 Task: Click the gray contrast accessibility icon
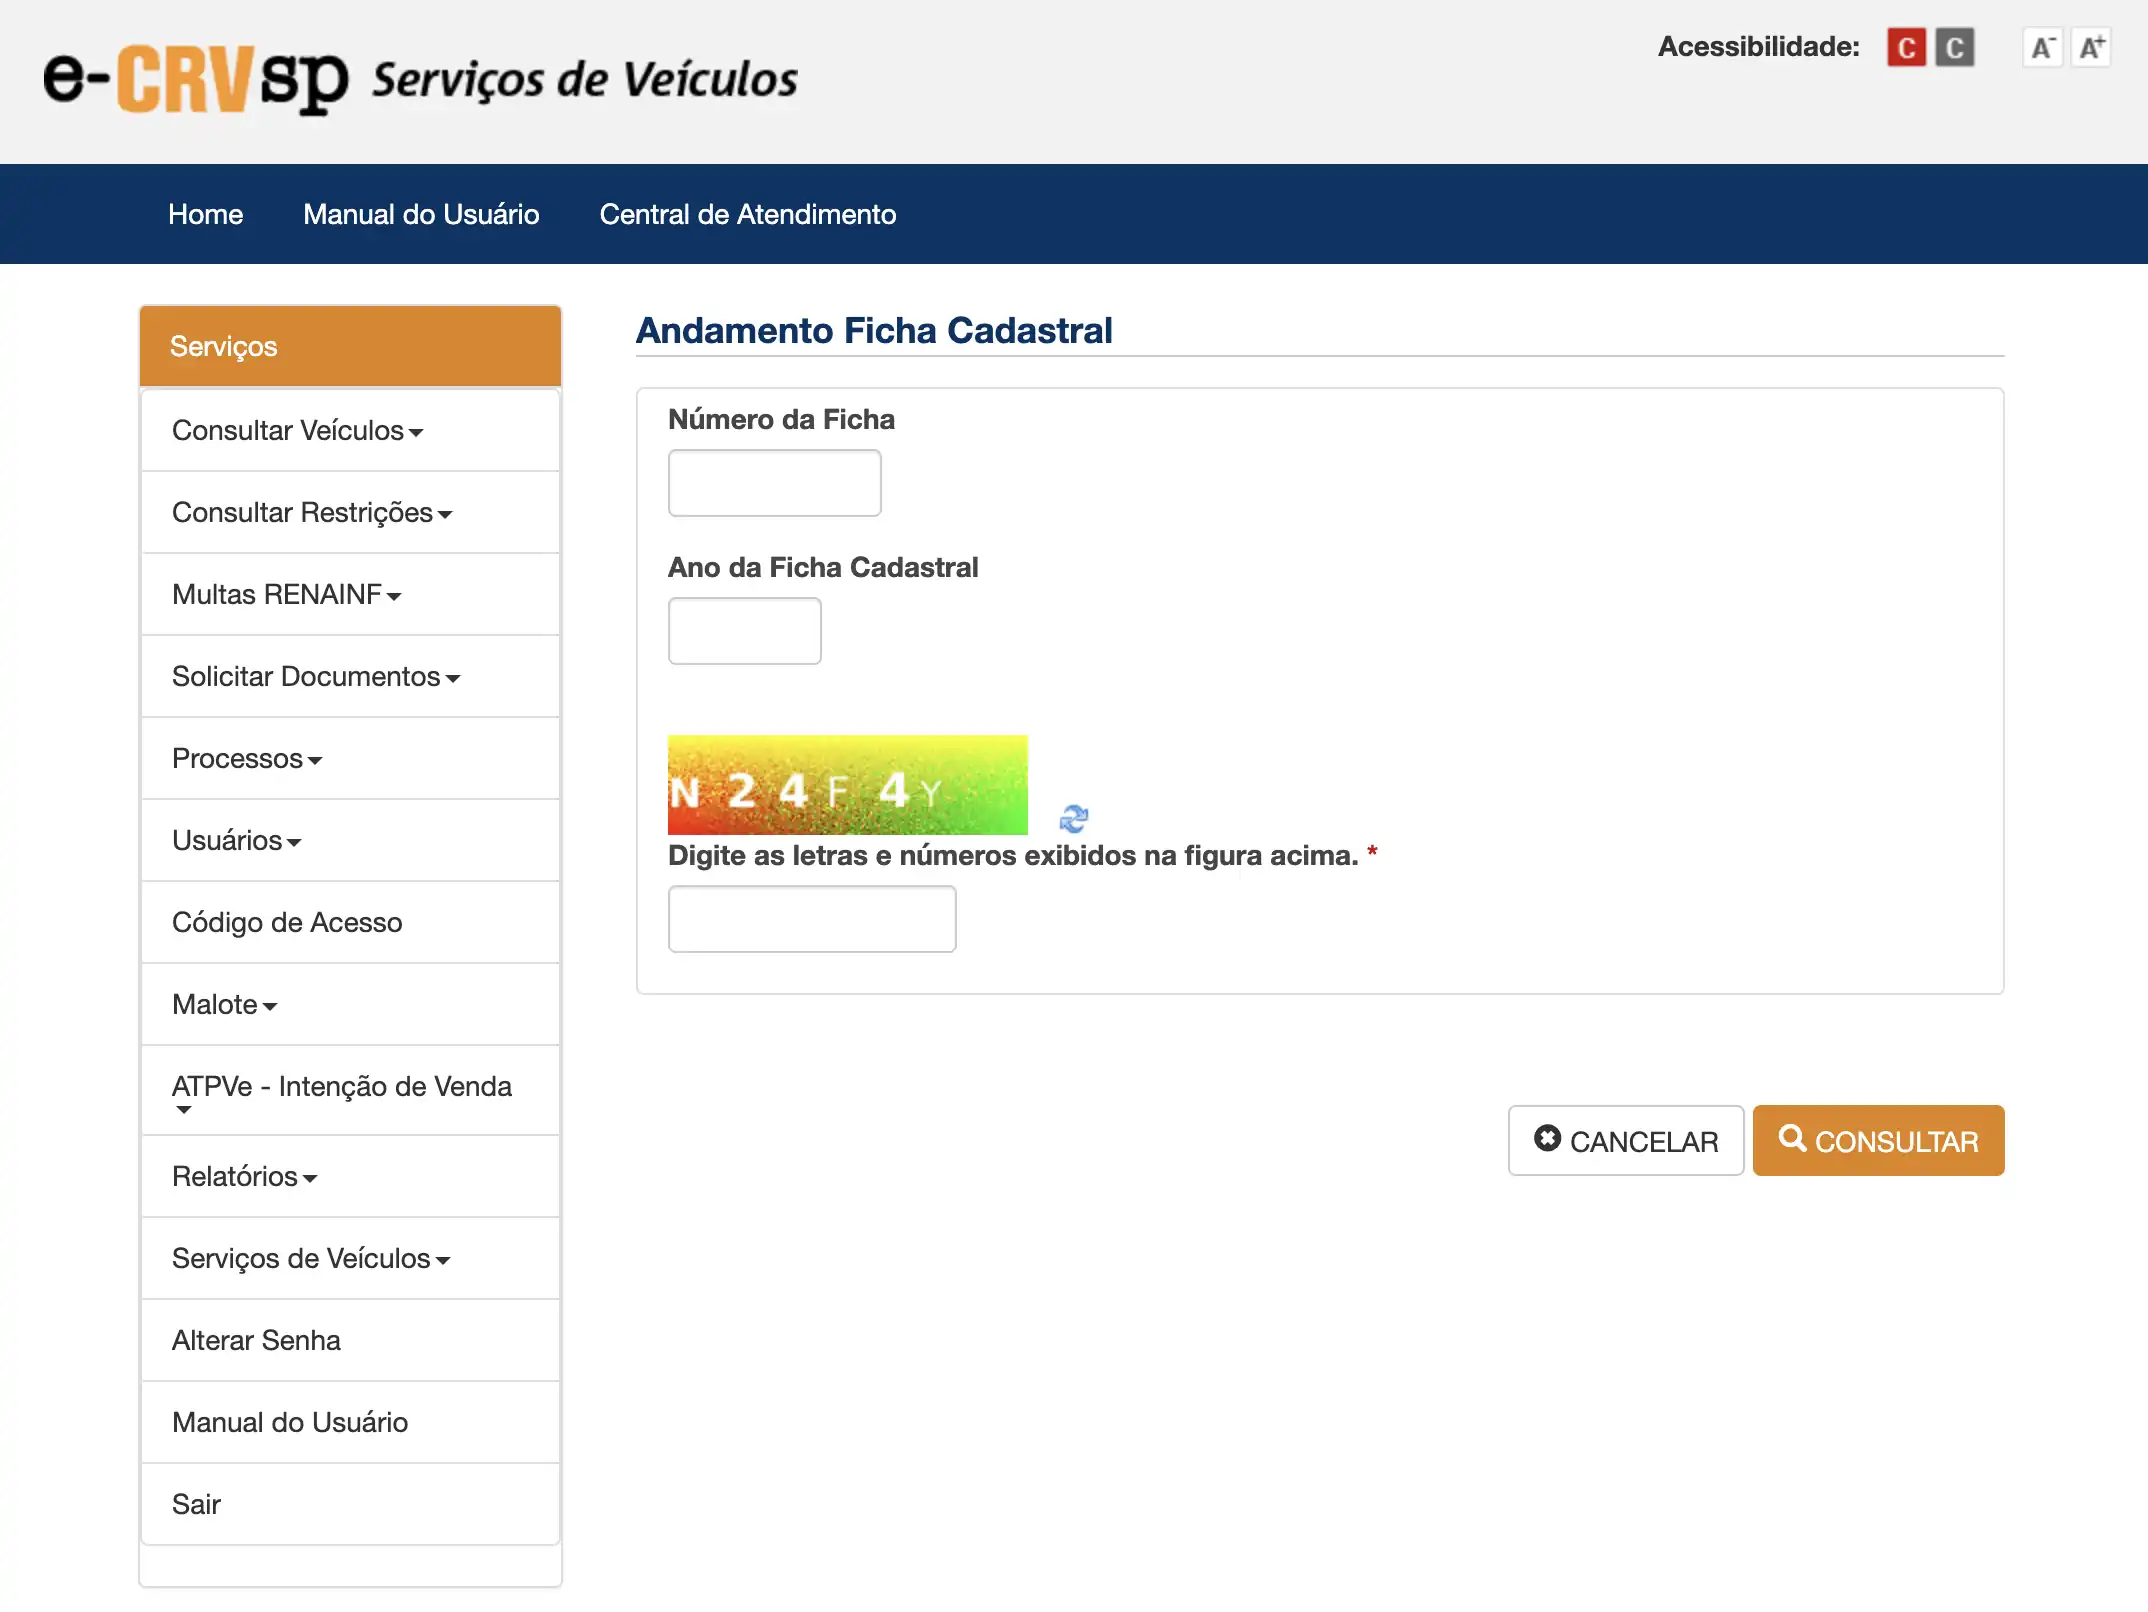click(1954, 47)
